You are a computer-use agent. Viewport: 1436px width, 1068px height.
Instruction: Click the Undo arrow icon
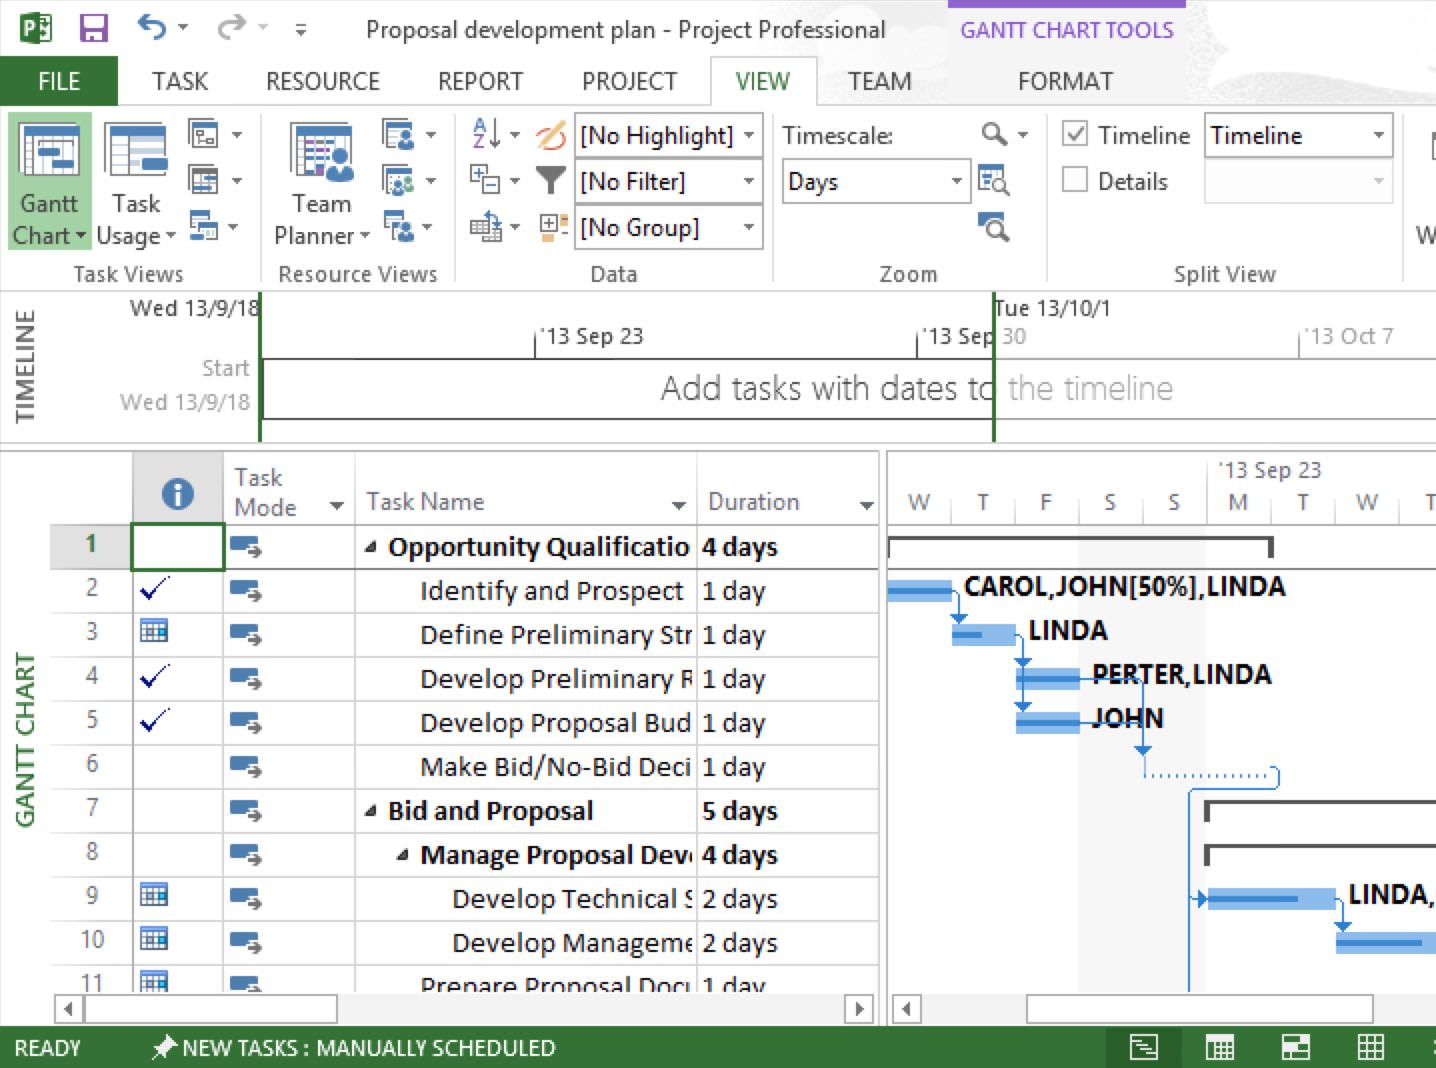[x=152, y=27]
